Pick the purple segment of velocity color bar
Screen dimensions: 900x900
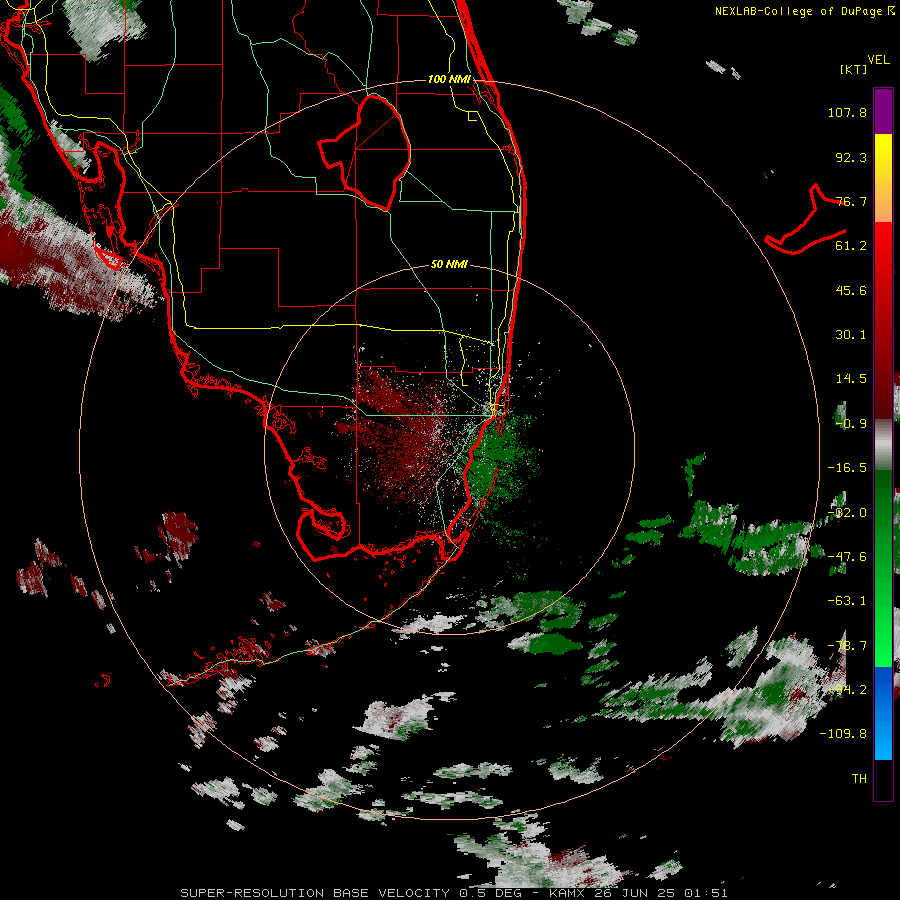[x=883, y=111]
